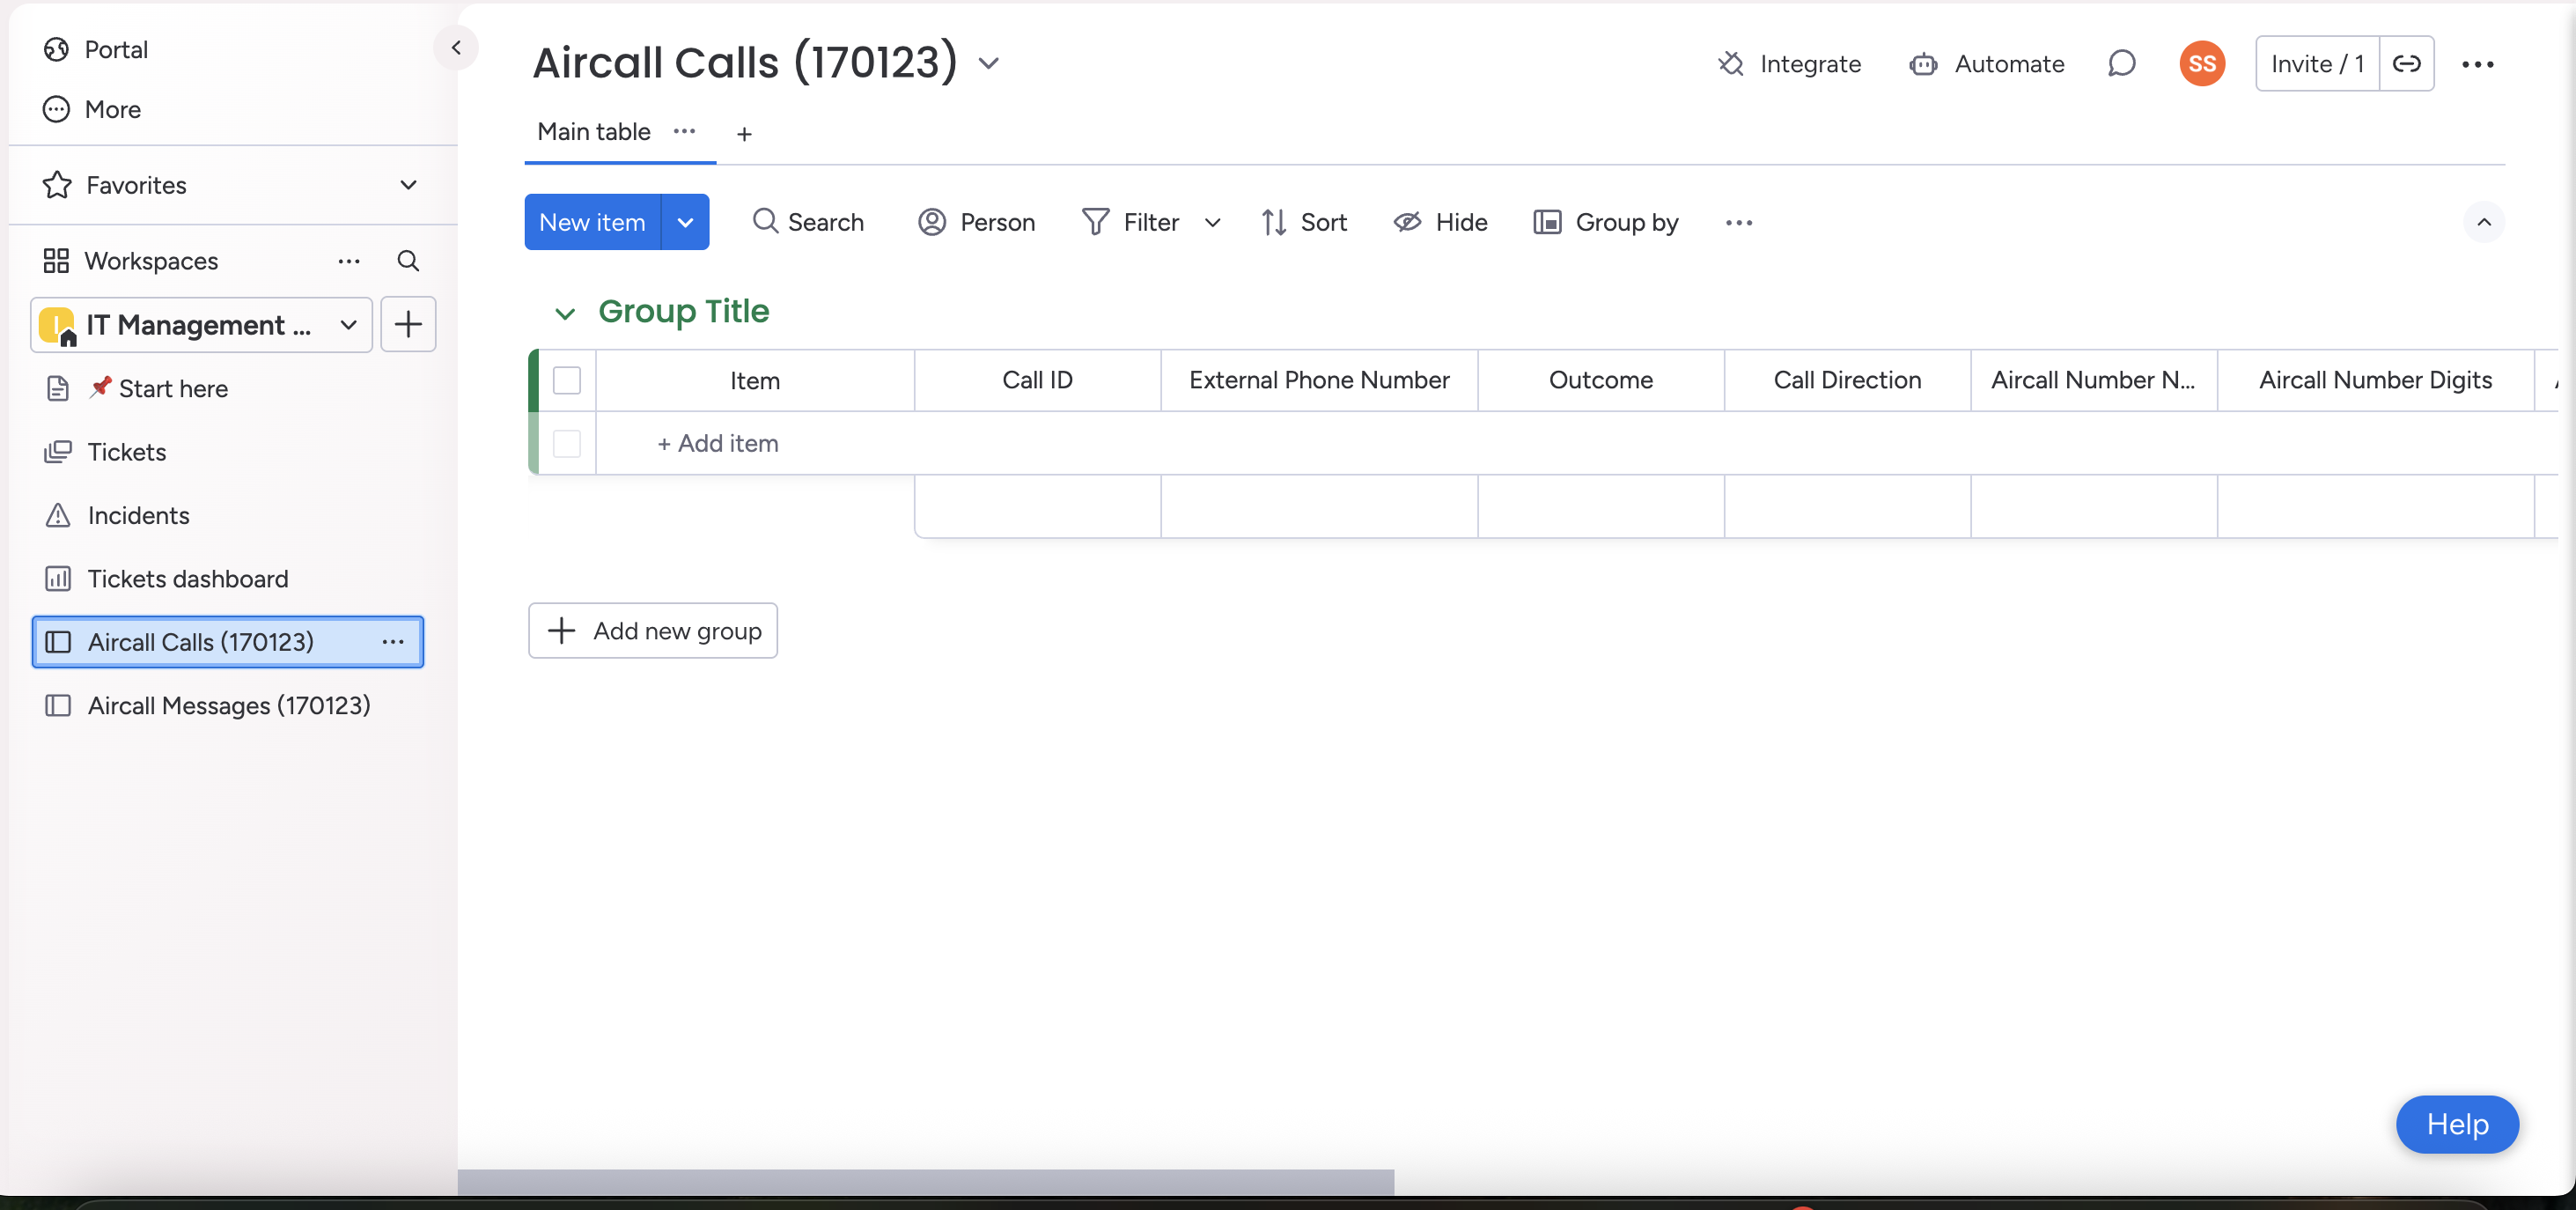Open the IT Management workspace dropdown
This screenshot has height=1210, width=2576.
(x=202, y=324)
